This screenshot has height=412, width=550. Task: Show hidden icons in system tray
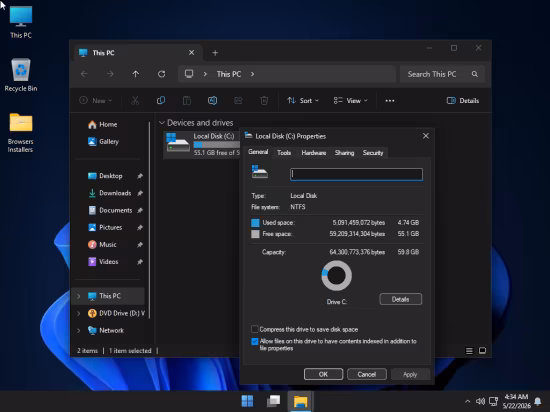tap(468, 401)
